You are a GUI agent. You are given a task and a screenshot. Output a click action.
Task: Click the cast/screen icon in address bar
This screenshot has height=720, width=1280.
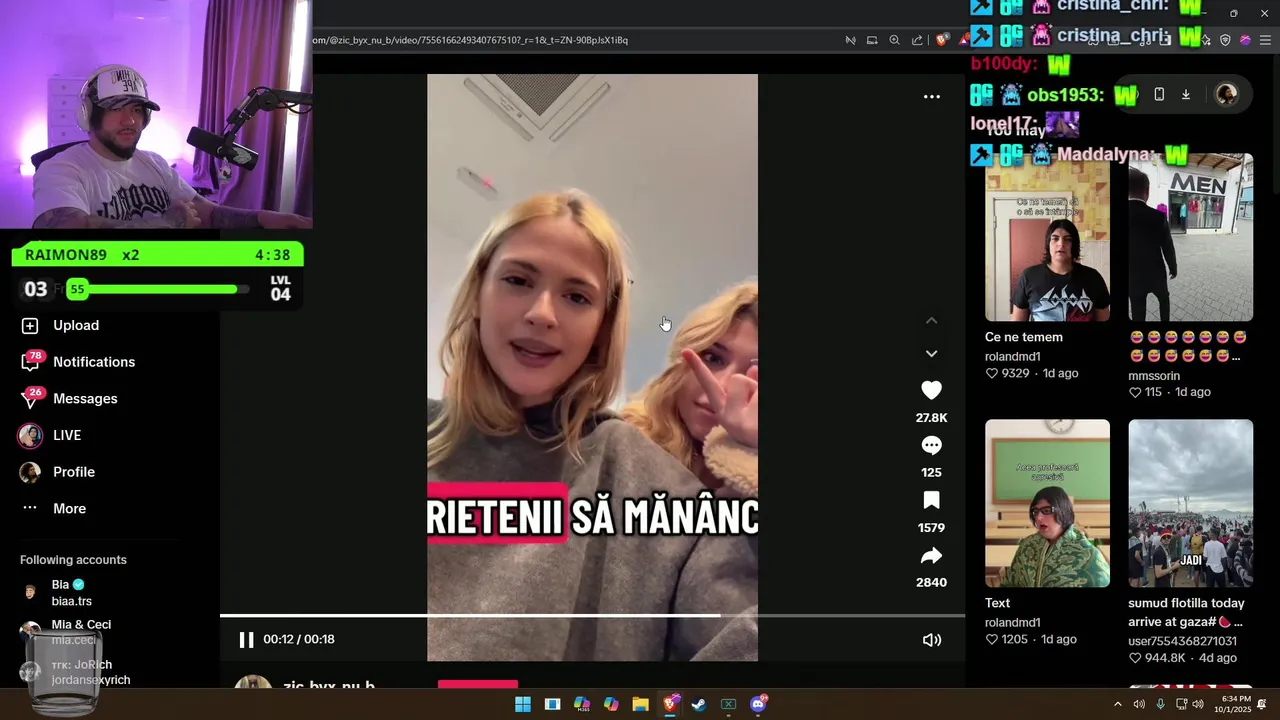[x=872, y=40]
